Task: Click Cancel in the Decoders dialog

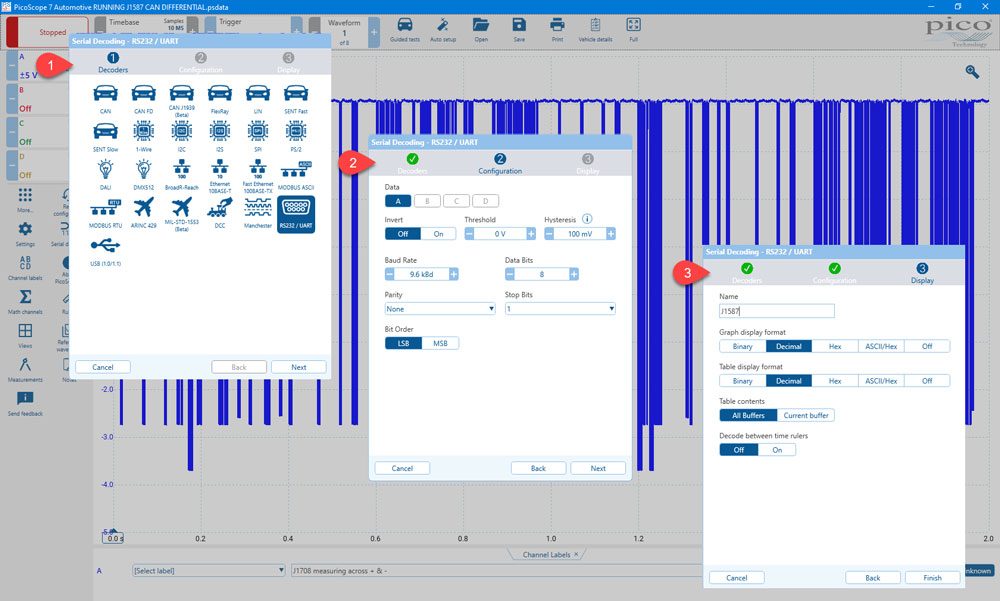Action: tap(103, 367)
